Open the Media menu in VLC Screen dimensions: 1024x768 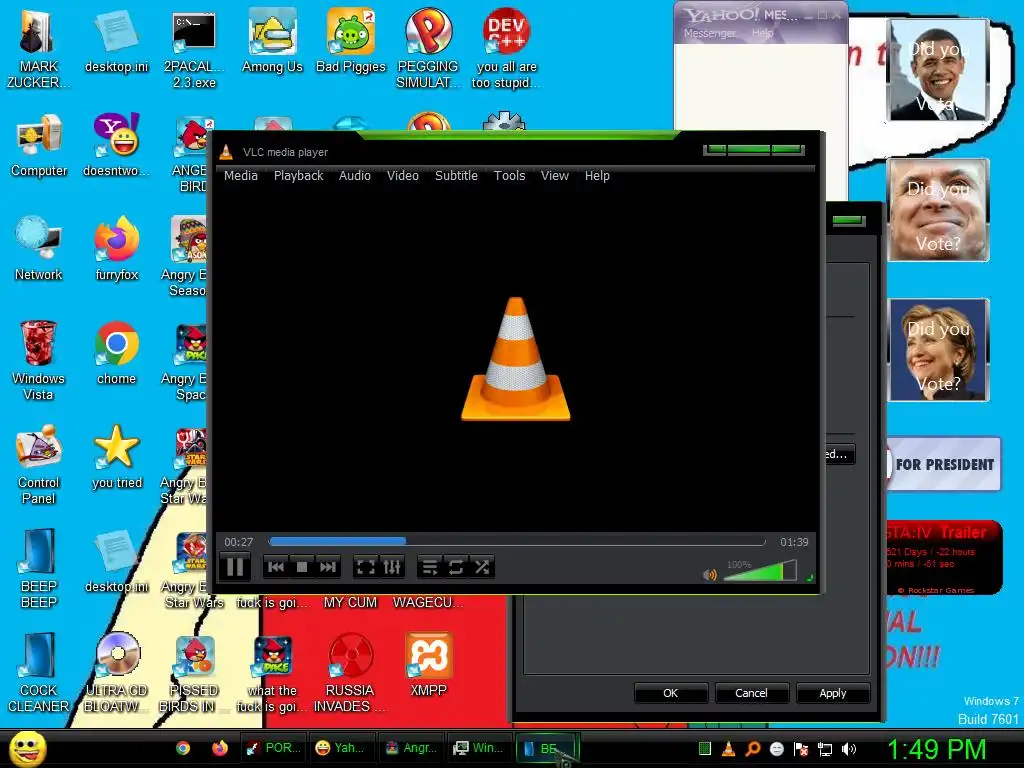(241, 176)
